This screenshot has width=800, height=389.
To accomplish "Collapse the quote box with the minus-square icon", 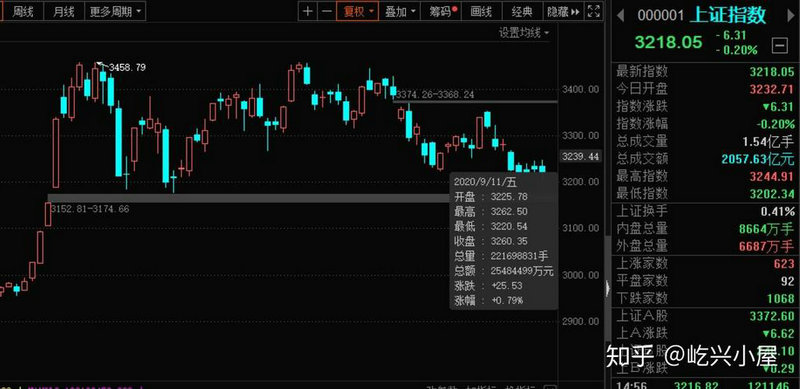I will pyautogui.click(x=780, y=46).
